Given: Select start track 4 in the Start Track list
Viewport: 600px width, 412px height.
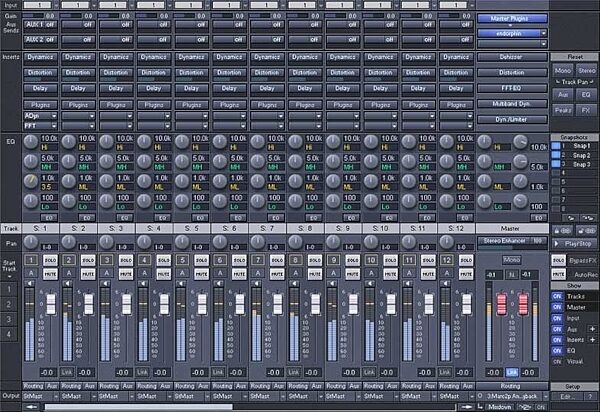Looking at the screenshot, I should (x=9, y=334).
